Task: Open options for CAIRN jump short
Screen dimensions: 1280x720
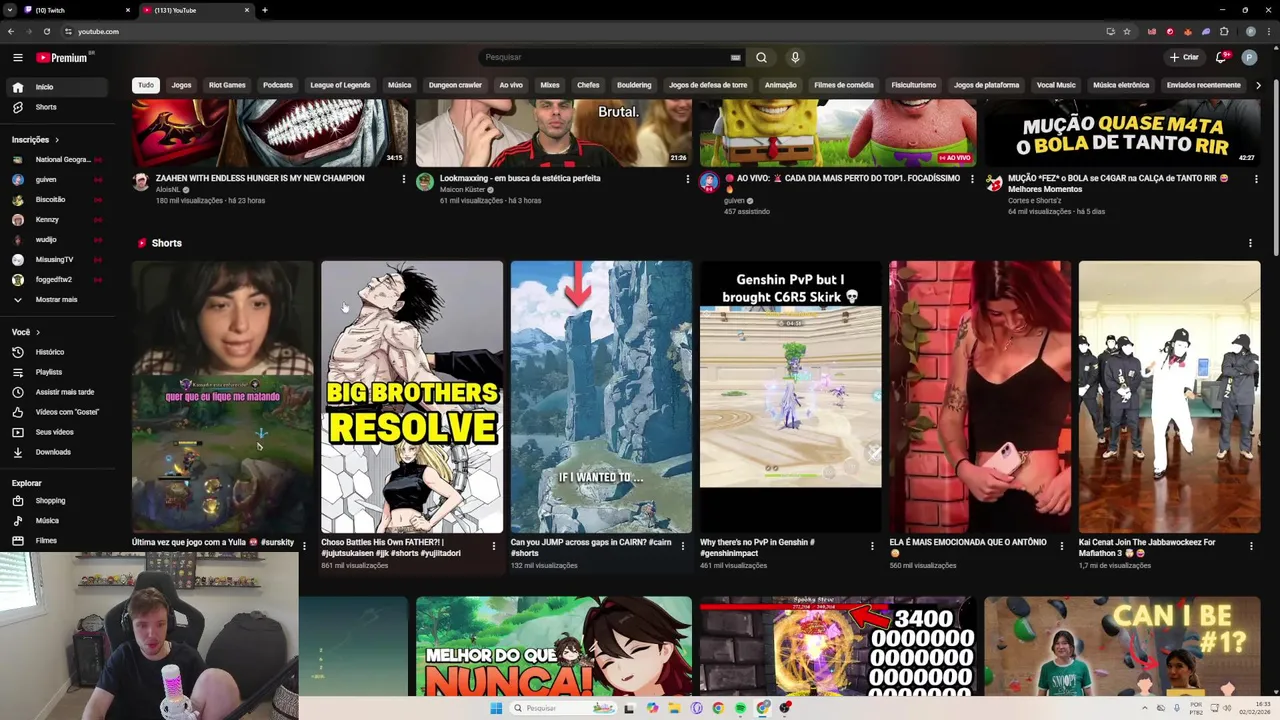Action: click(683, 546)
